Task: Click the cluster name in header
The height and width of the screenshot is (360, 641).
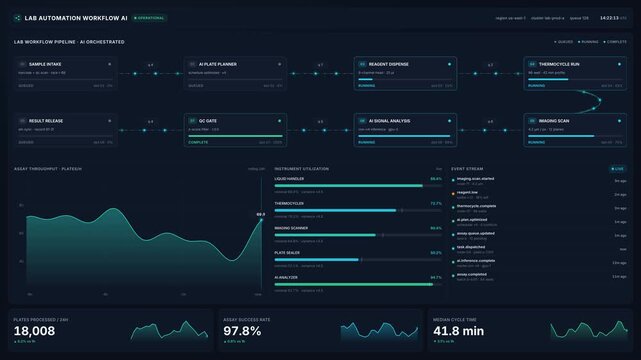Action: pos(547,18)
